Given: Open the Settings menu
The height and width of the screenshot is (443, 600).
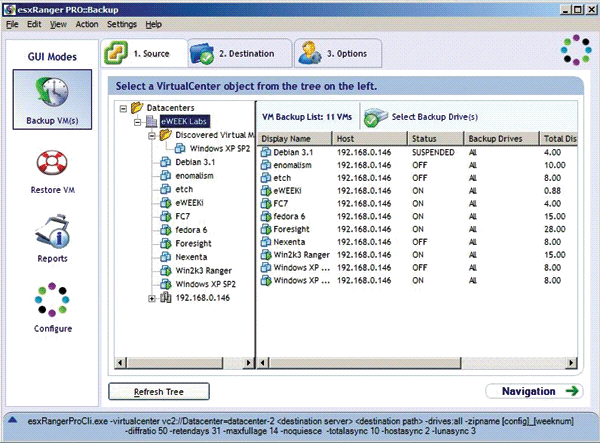Looking at the screenshot, I should 122,24.
